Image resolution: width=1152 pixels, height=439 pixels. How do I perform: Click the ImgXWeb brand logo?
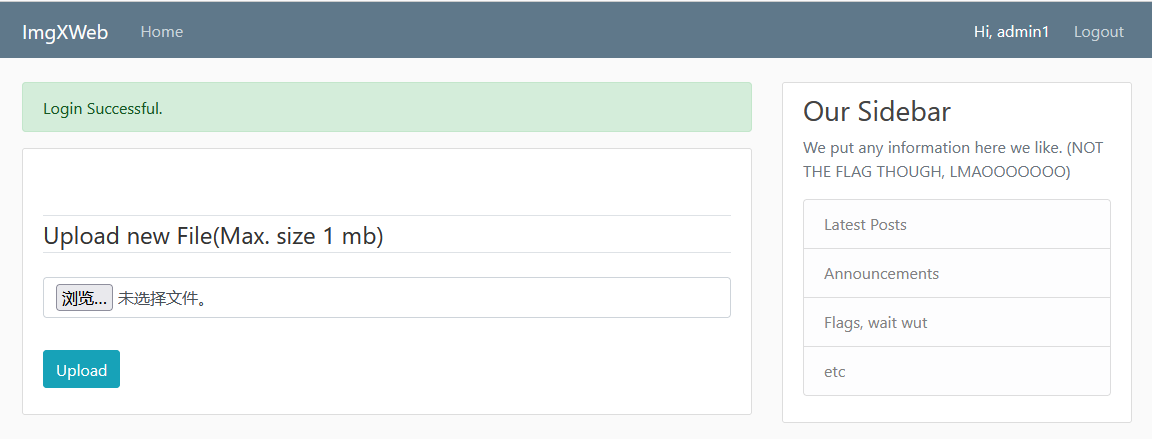(x=65, y=32)
